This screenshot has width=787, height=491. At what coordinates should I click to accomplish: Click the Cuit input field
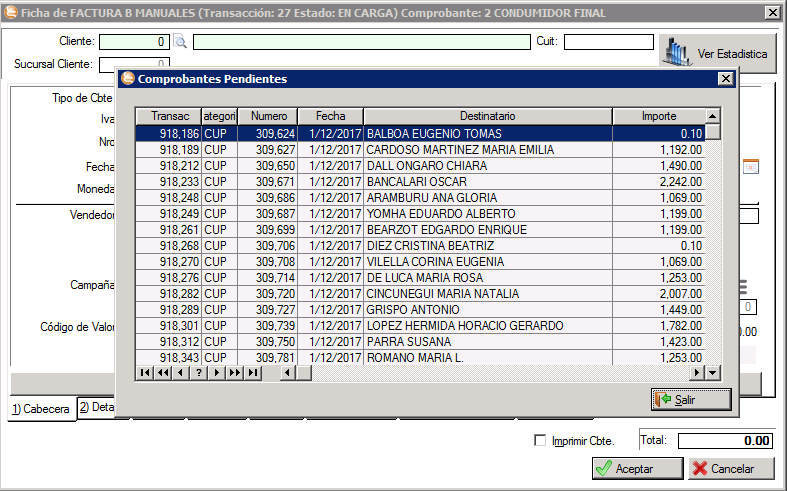point(608,42)
